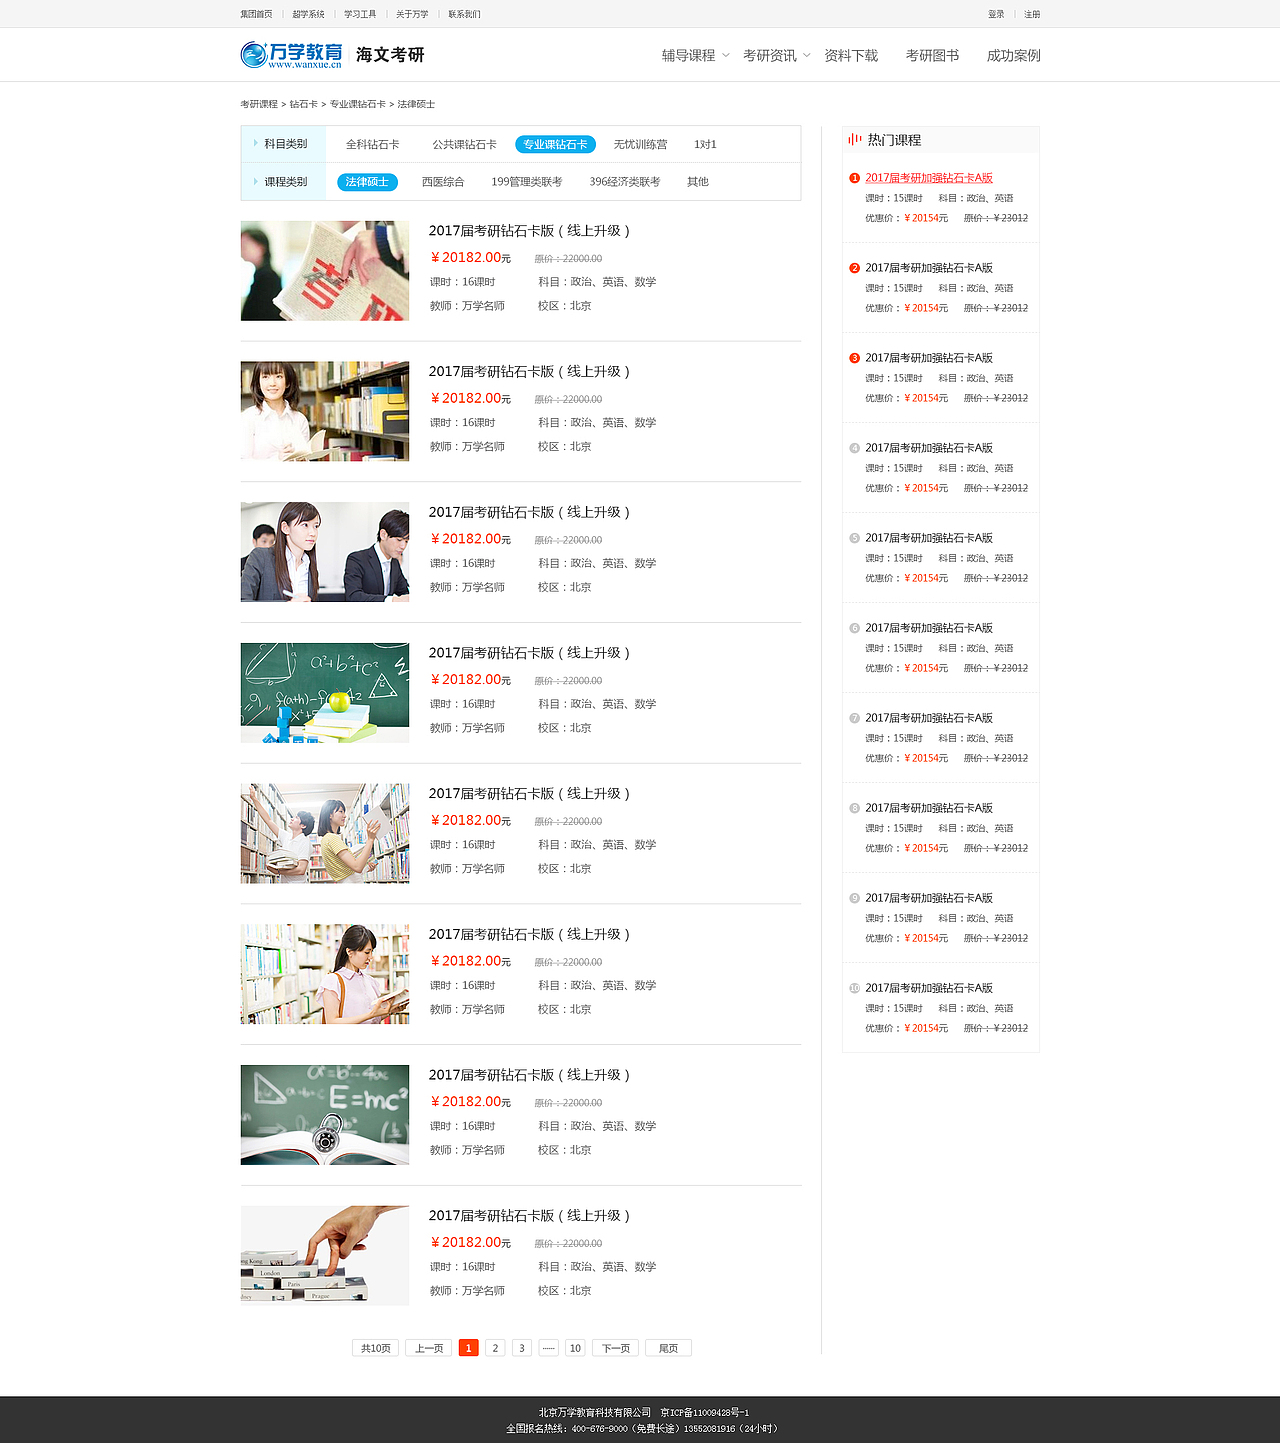Click the 热门课程 panel header icon
1280x1443 pixels.
[x=855, y=139]
